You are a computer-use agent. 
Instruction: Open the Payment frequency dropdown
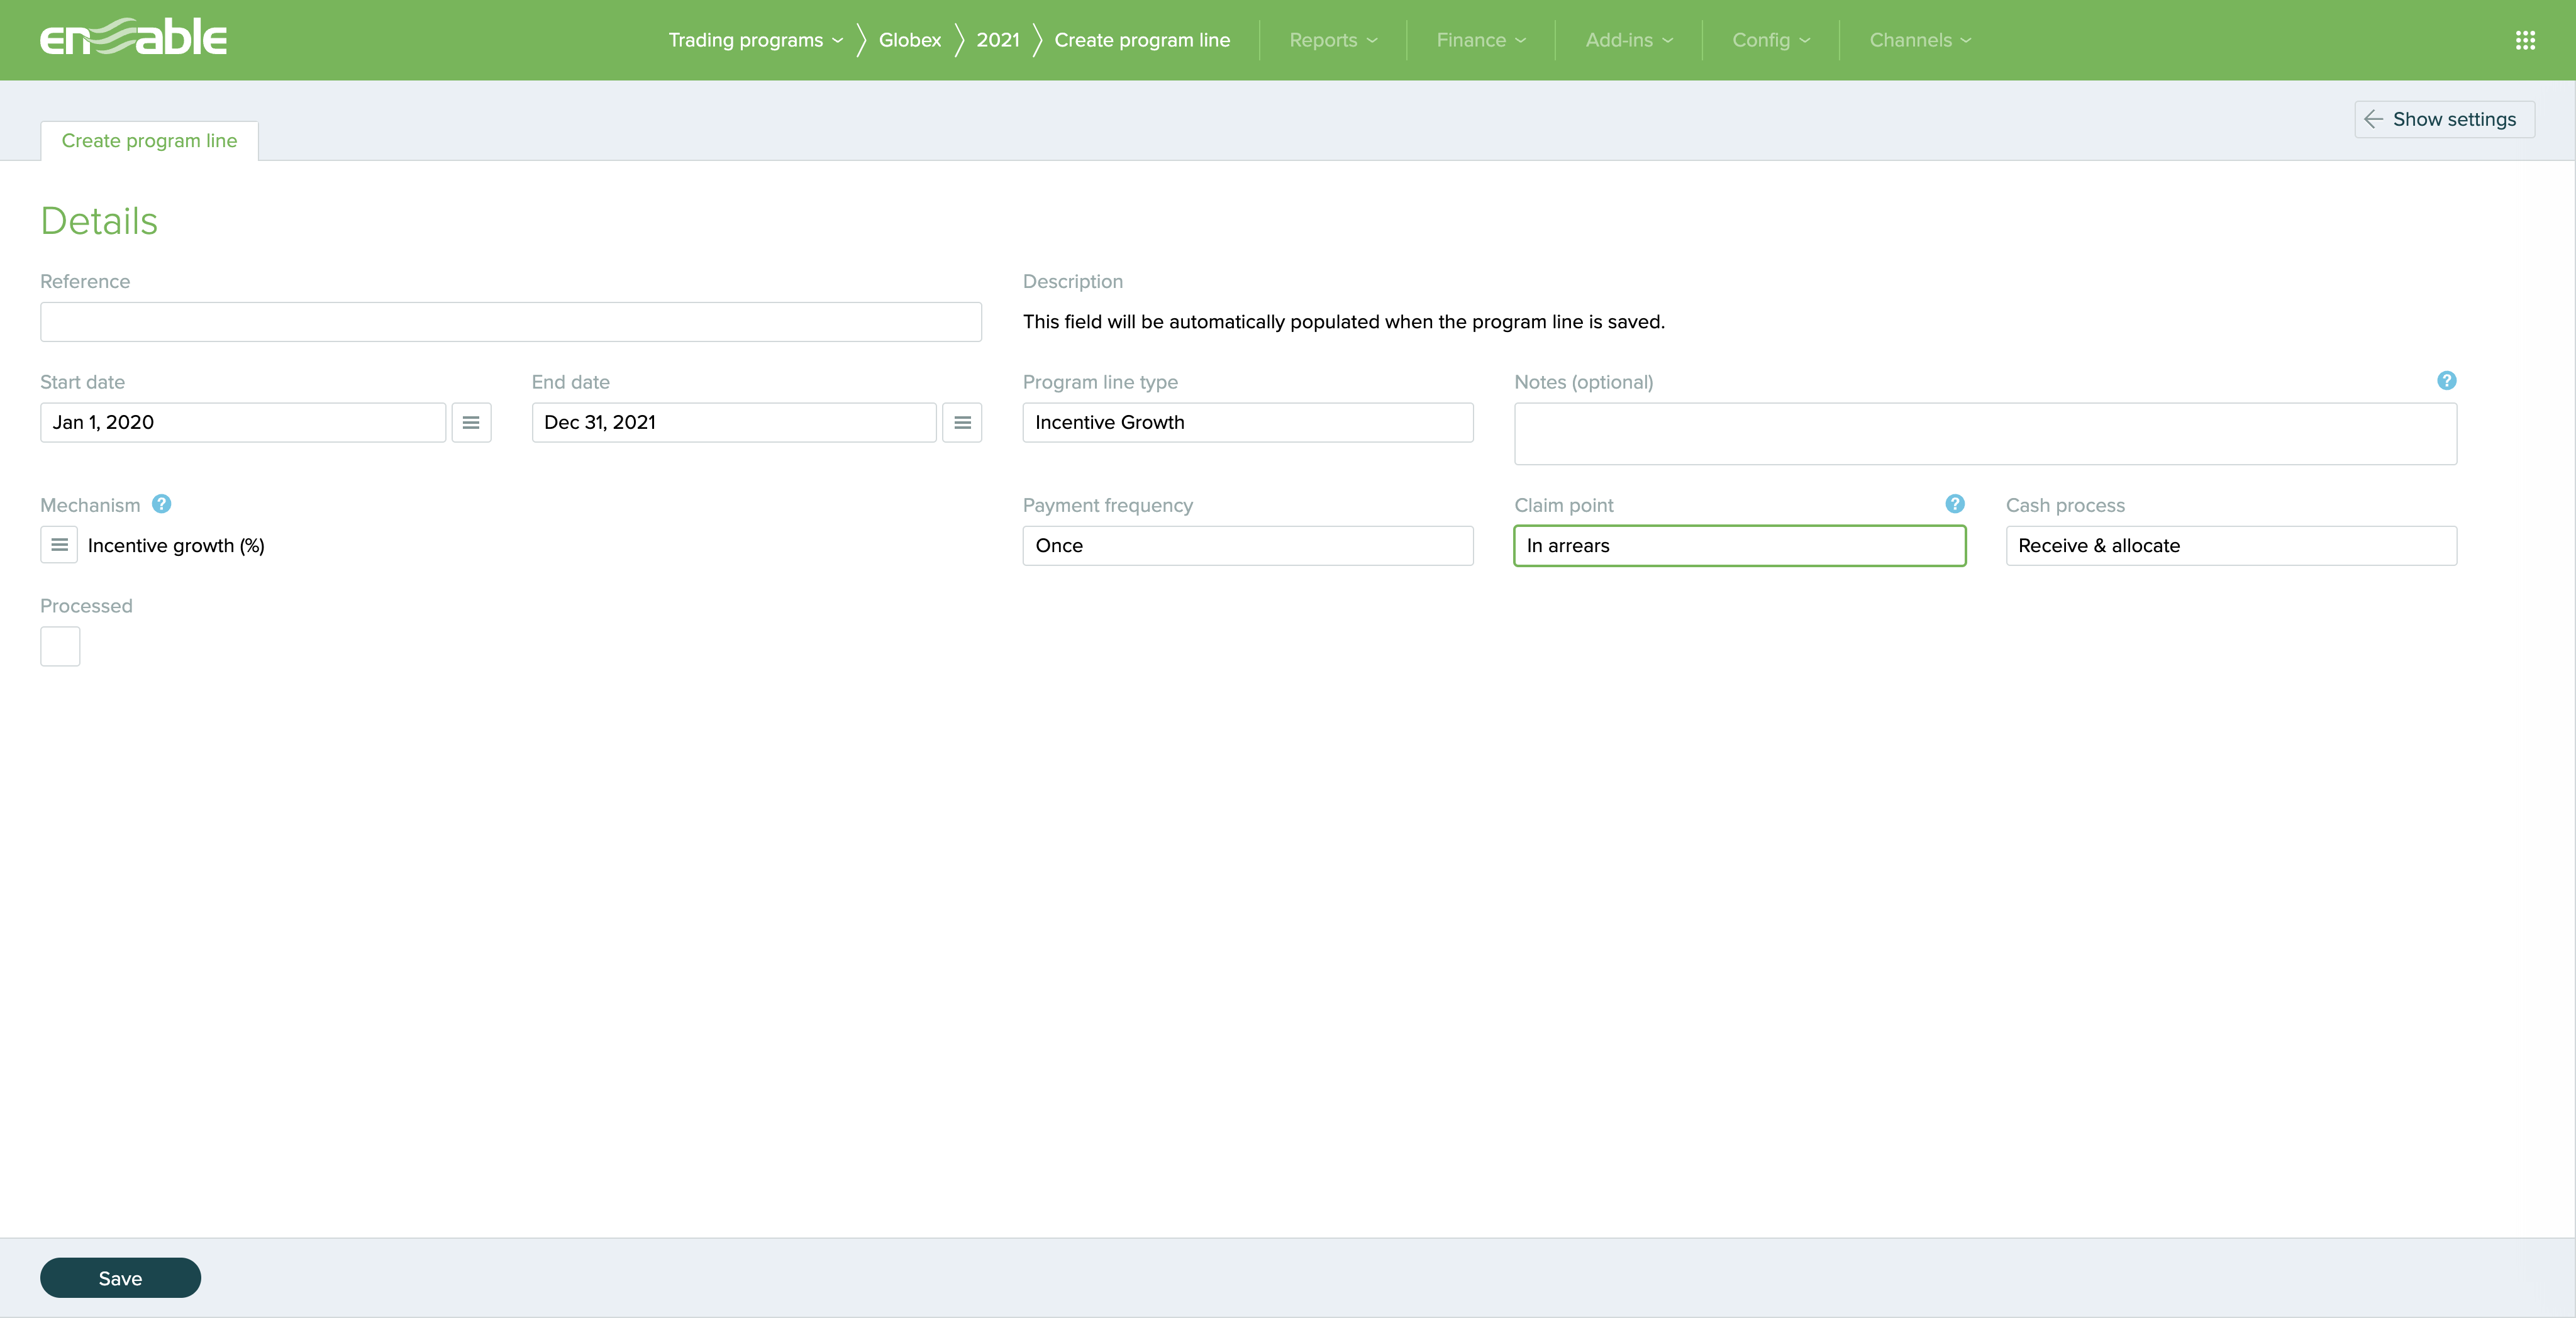1247,545
